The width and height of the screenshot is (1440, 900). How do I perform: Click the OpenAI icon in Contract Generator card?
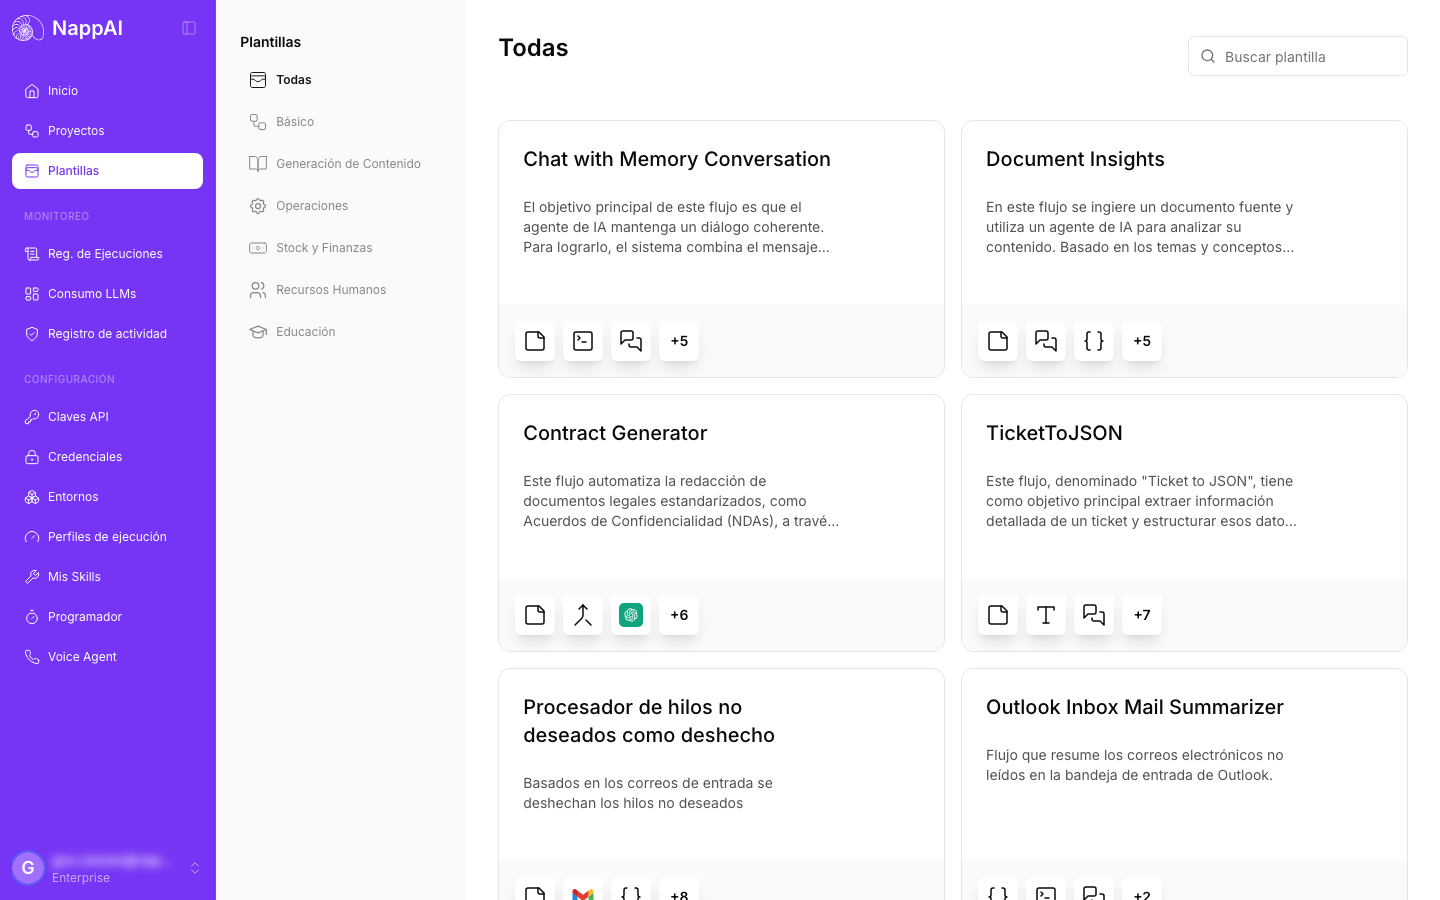tap(631, 615)
